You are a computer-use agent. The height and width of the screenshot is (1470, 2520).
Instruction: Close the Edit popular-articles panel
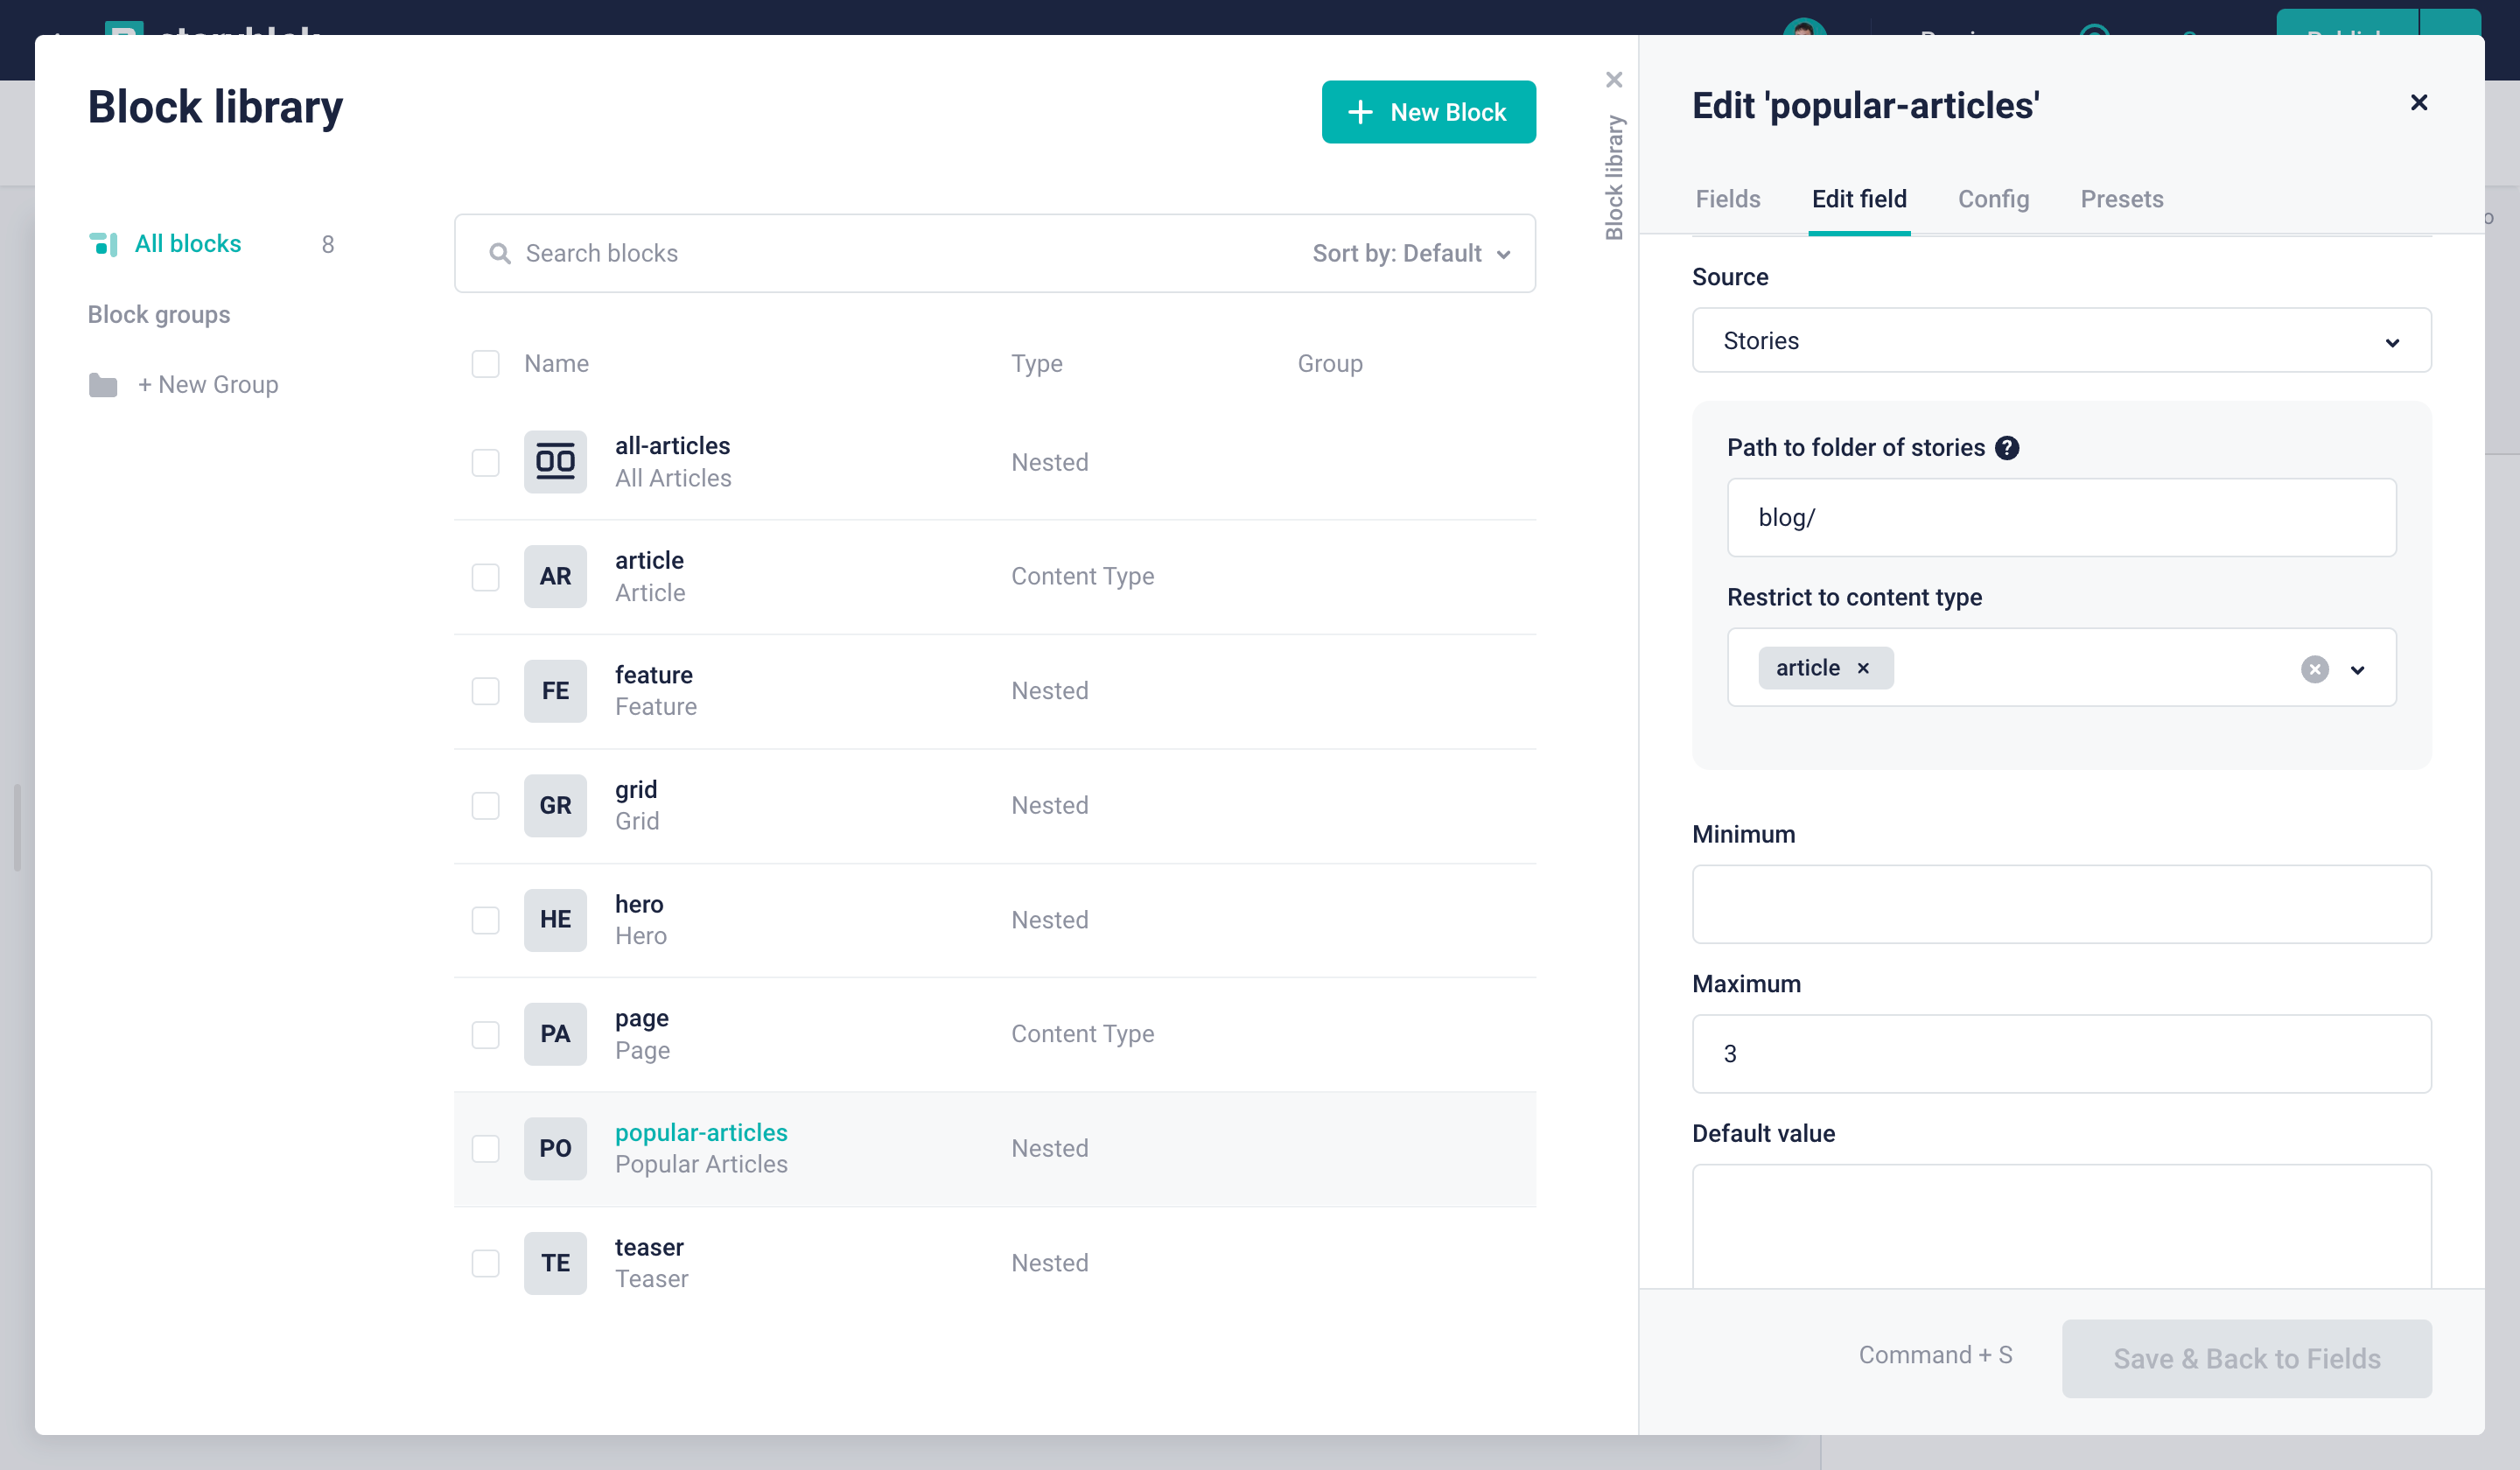[x=2418, y=103]
